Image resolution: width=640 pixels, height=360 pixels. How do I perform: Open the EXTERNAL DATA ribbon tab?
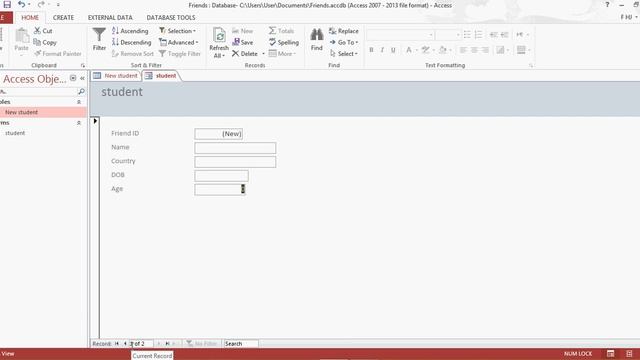[110, 18]
